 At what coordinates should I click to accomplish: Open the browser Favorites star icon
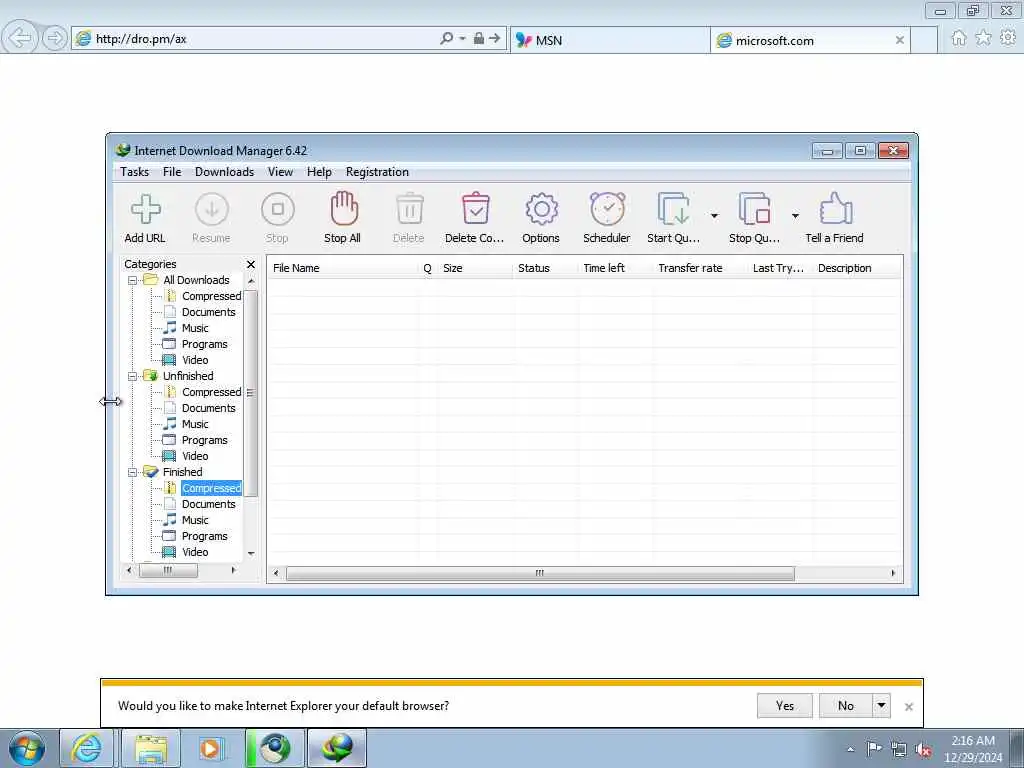984,38
